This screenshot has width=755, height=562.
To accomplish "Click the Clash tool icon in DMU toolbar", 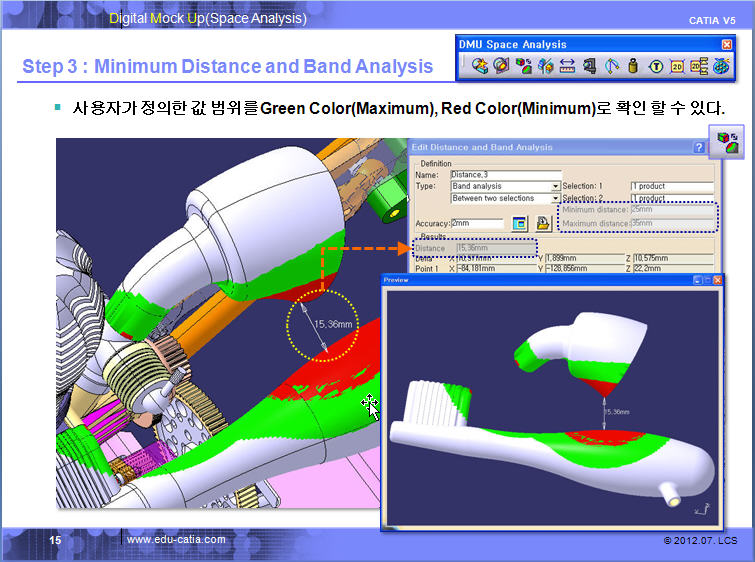I will [480, 66].
